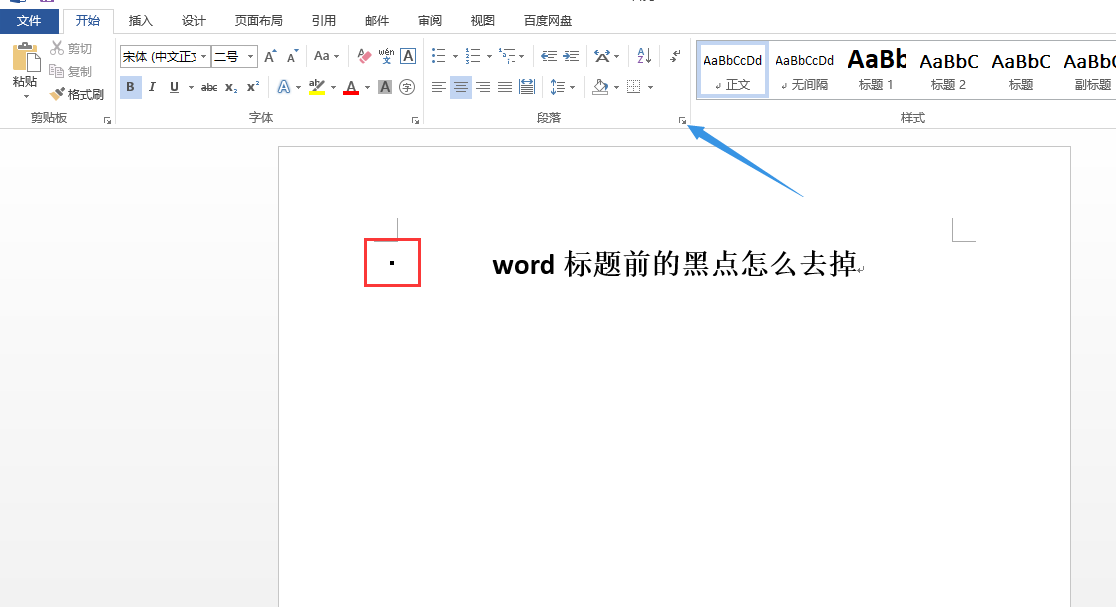Click the document title text
Screen dimensions: 1116x607
click(x=675, y=264)
